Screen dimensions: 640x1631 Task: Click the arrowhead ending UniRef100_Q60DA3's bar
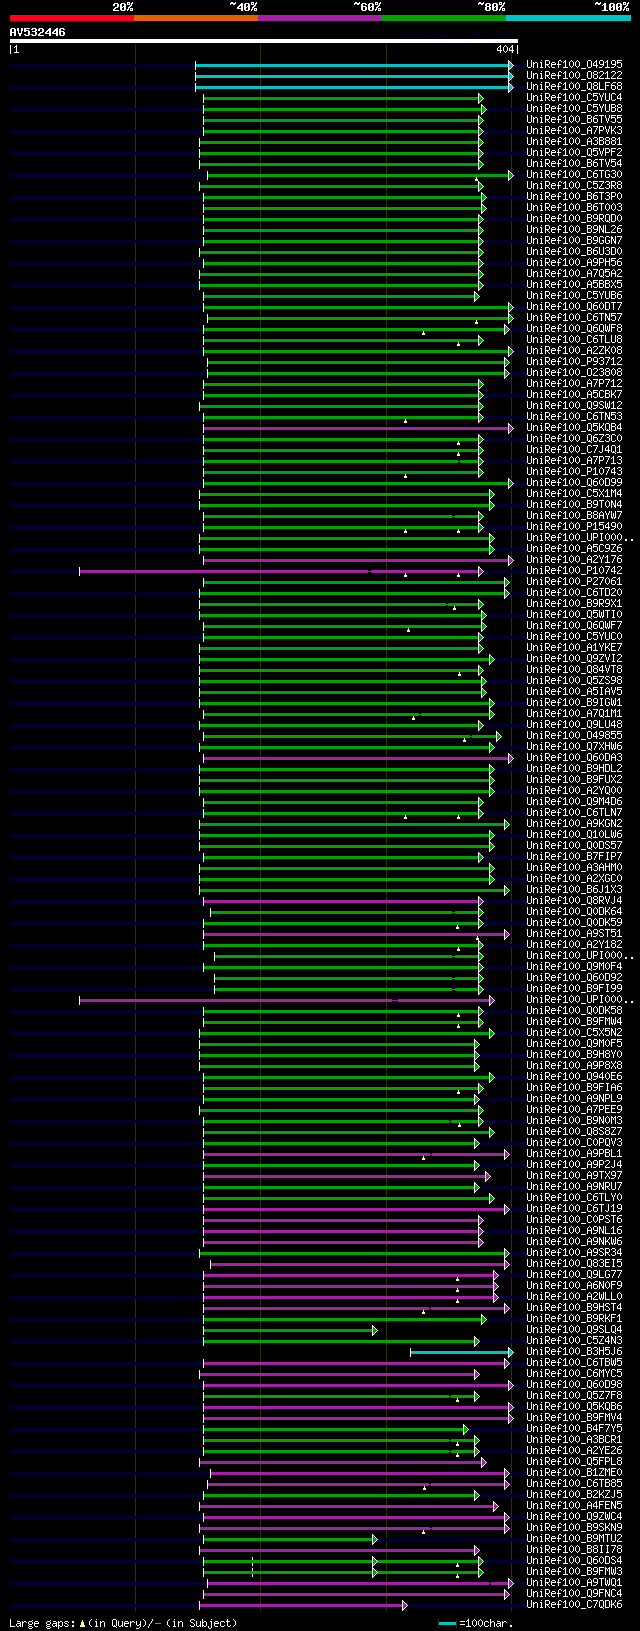(x=511, y=758)
